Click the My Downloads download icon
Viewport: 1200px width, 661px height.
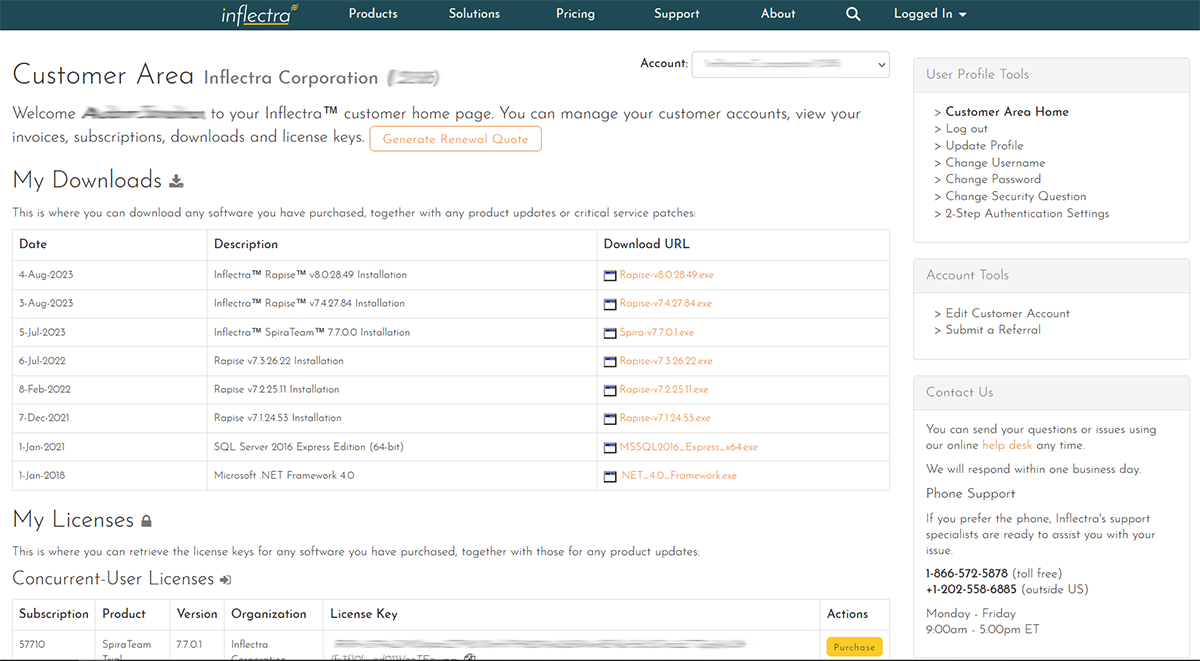177,181
